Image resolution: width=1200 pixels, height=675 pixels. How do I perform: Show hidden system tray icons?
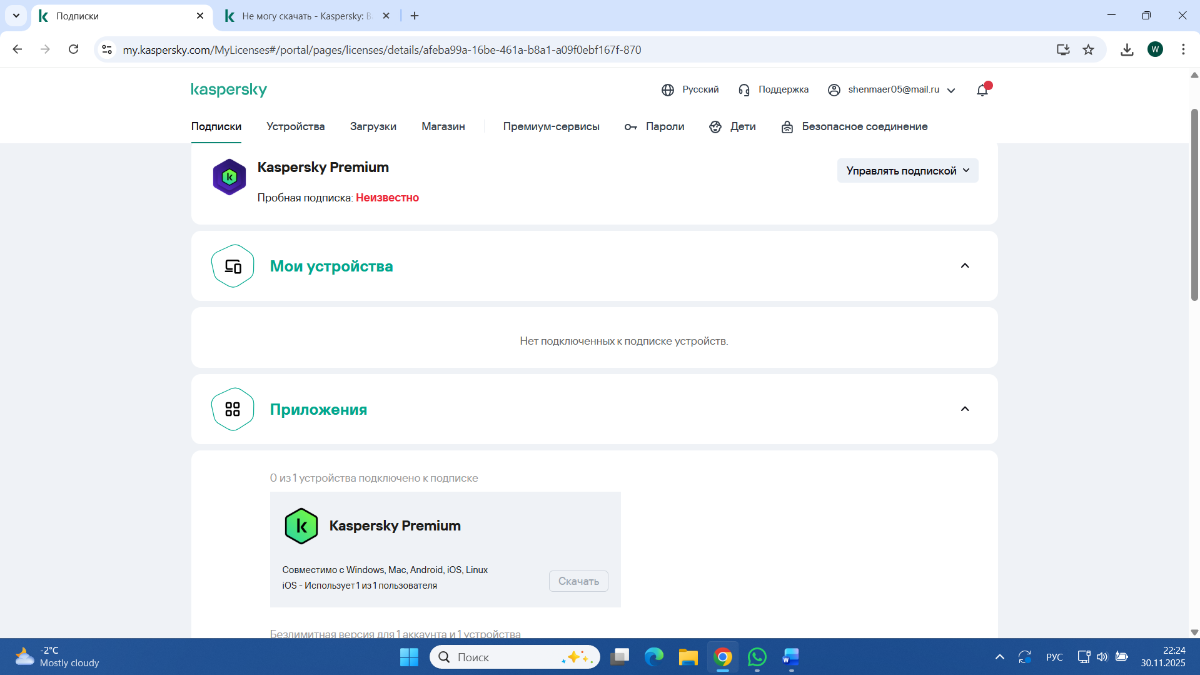(1000, 657)
